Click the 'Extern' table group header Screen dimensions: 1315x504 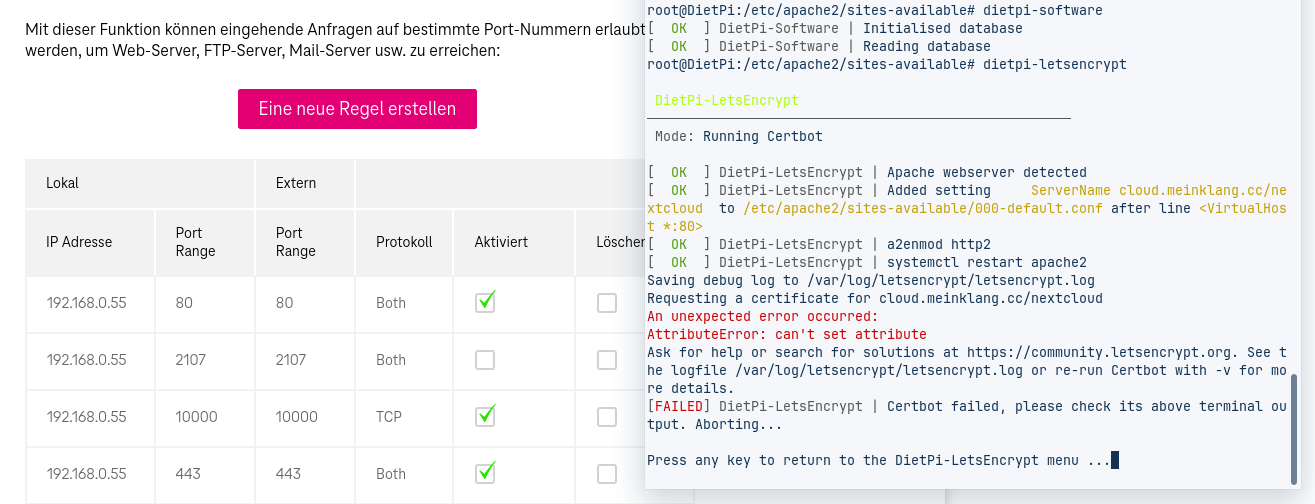[x=296, y=183]
